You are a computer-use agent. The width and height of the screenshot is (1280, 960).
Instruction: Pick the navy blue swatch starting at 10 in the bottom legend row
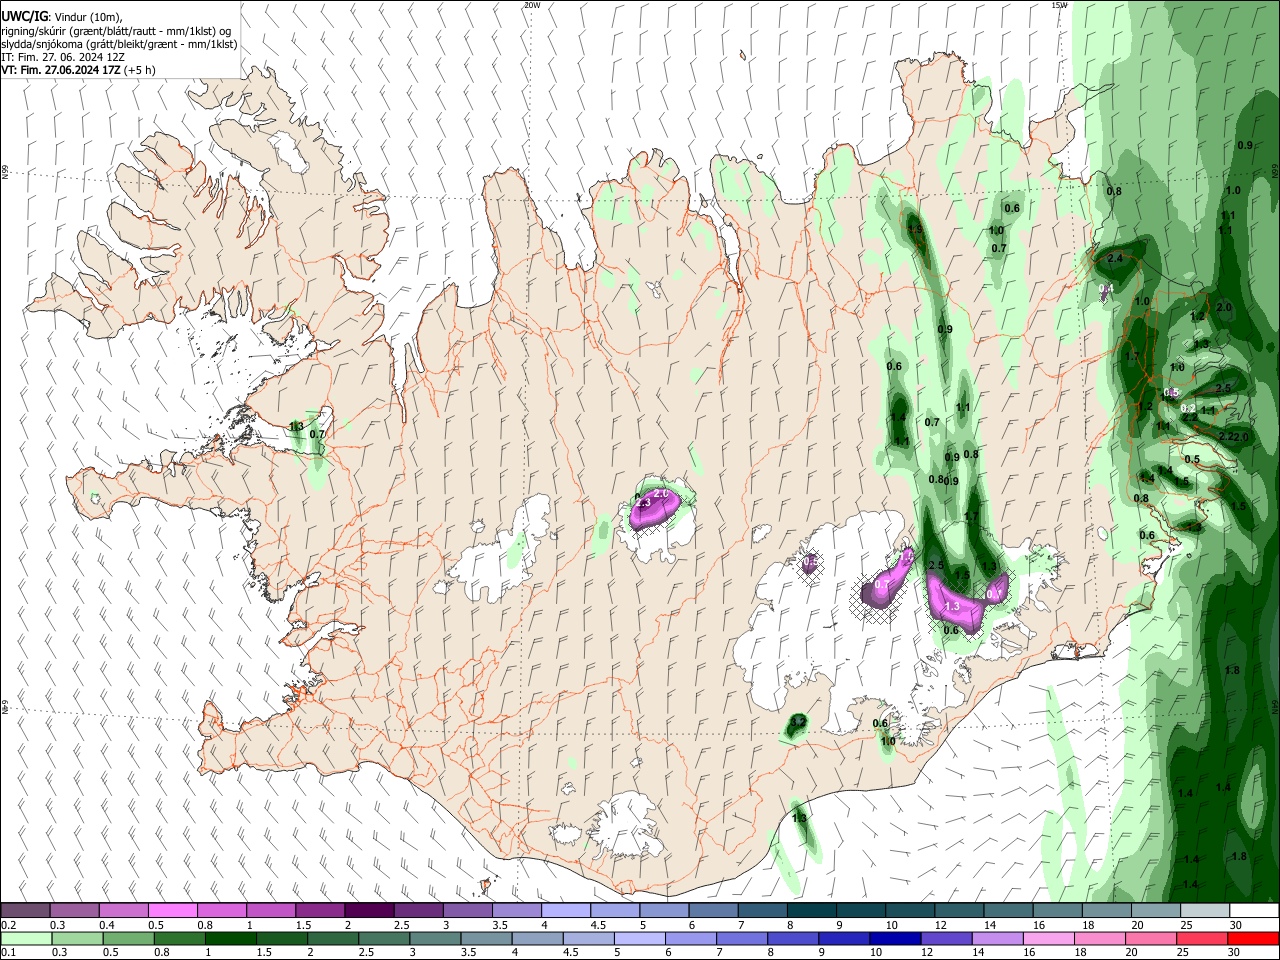click(895, 938)
